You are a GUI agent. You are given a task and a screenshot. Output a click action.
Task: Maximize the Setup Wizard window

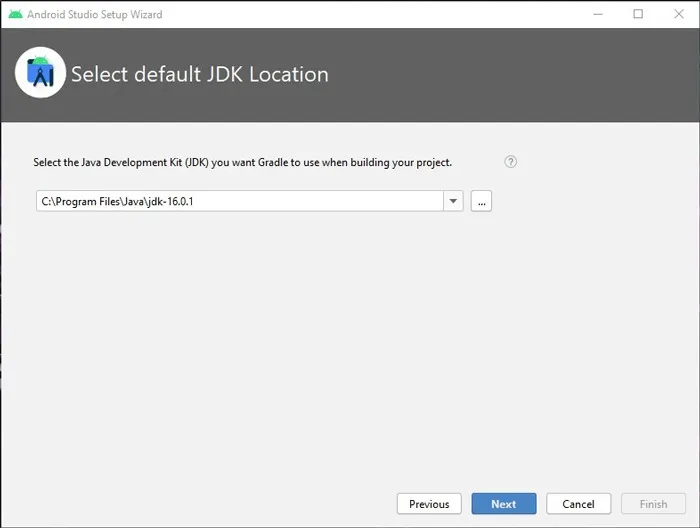638,14
